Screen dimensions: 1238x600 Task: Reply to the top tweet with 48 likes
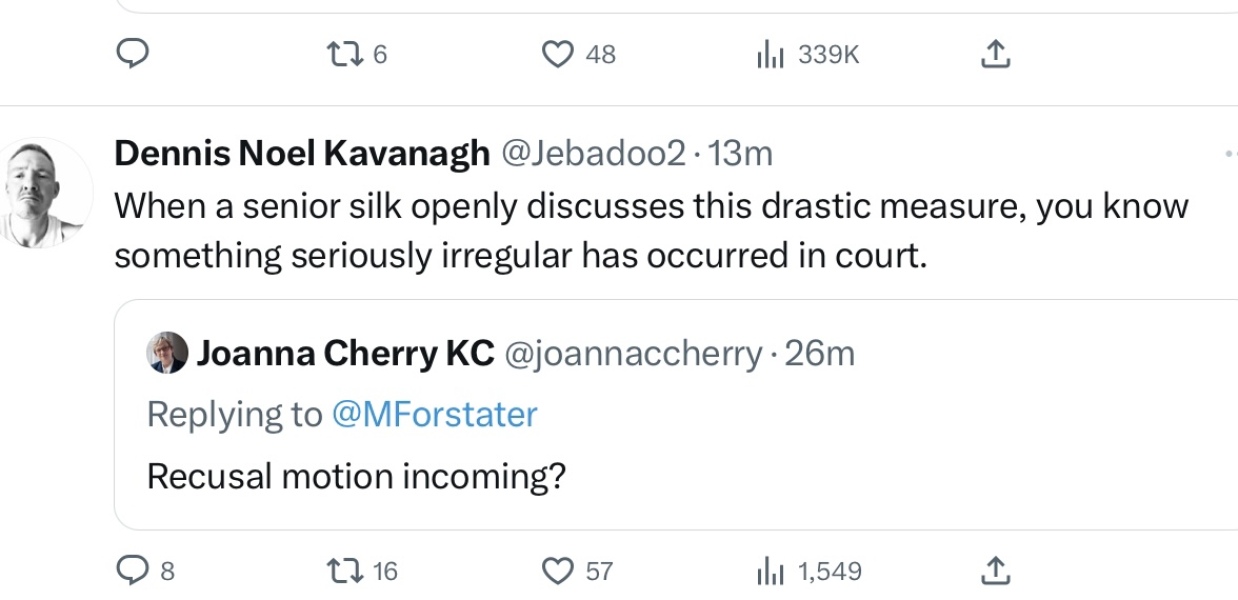(x=133, y=54)
